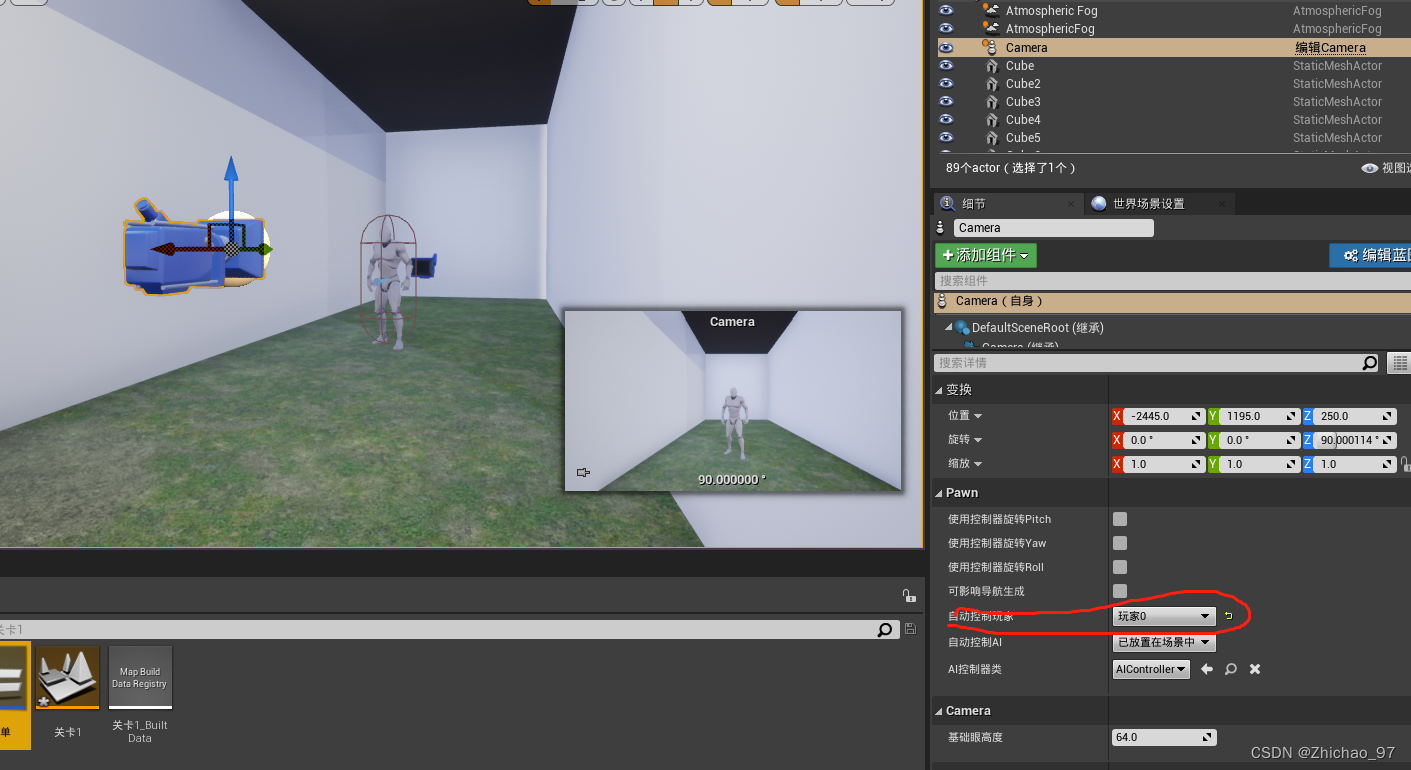Enable 可影响噪航生成 checkbox

1119,591
